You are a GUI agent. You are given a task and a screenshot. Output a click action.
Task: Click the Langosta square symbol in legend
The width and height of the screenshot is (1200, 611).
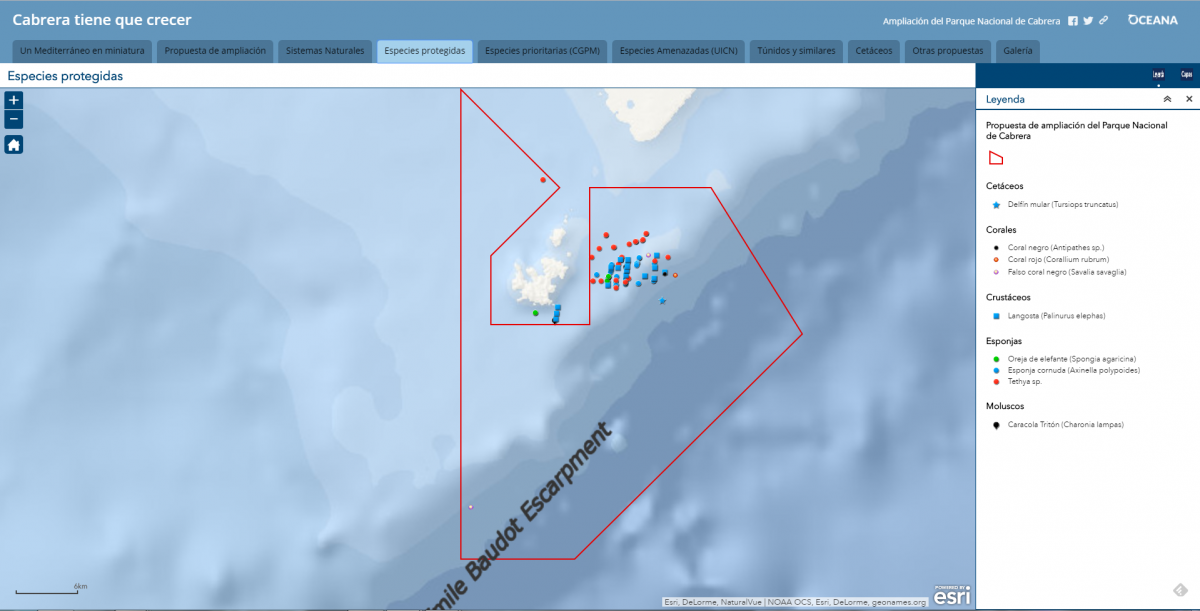(x=994, y=315)
